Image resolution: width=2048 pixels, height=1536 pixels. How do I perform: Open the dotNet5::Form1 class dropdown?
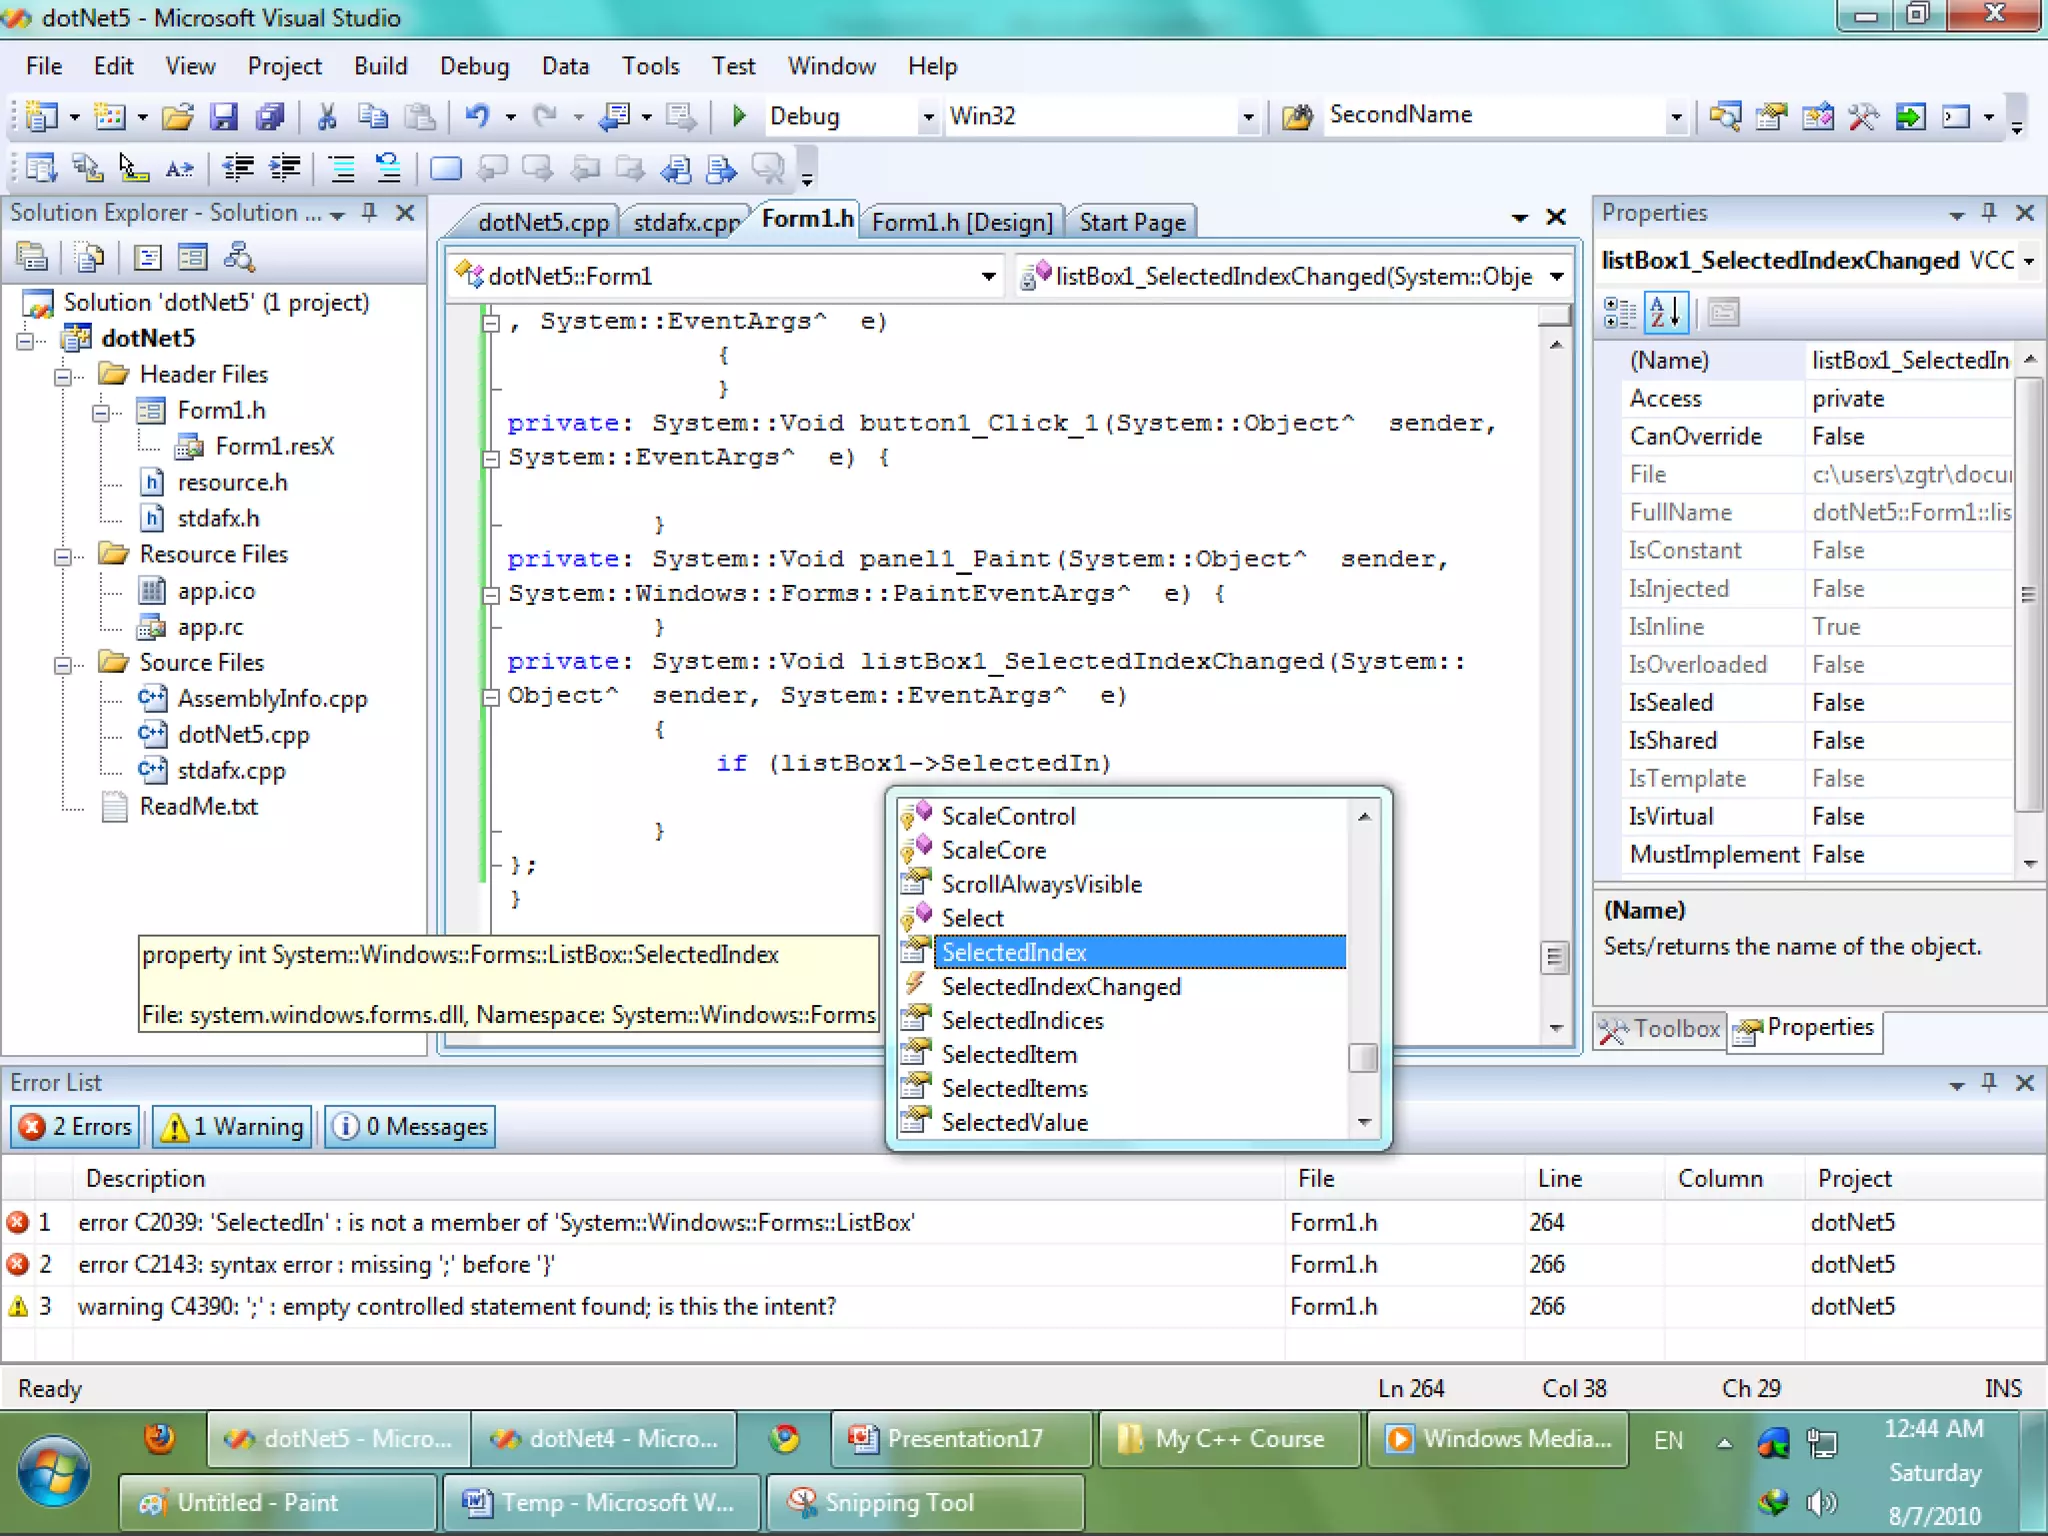988,277
